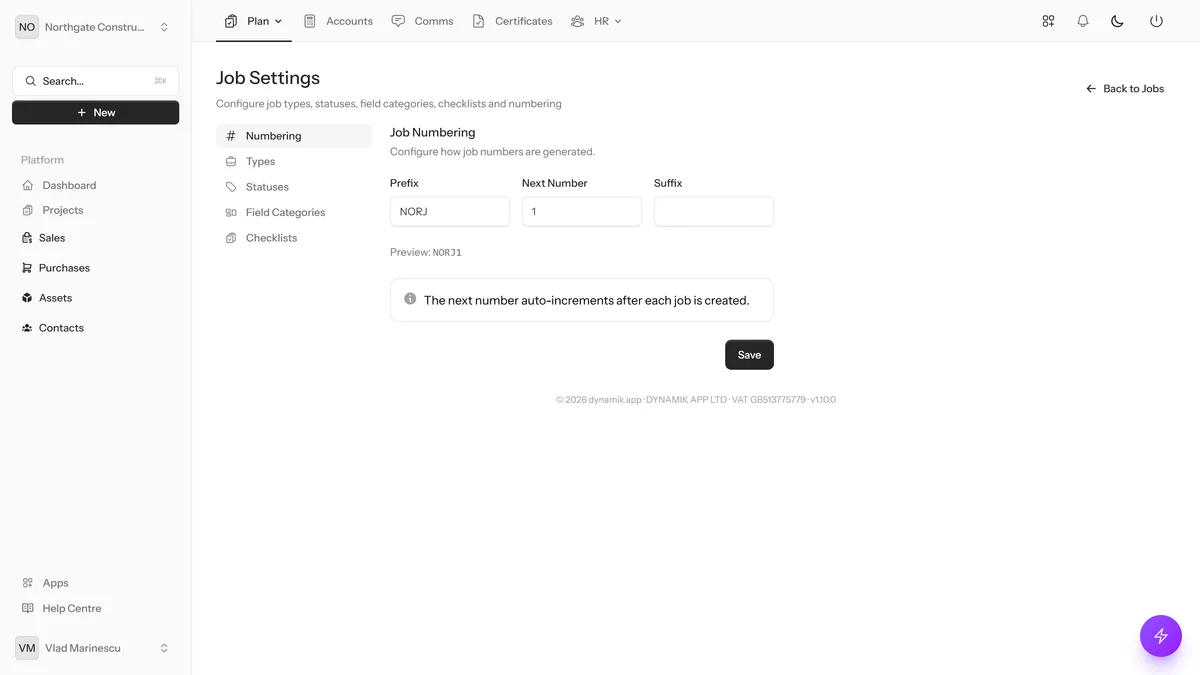Click the Checklists icon

(231, 238)
